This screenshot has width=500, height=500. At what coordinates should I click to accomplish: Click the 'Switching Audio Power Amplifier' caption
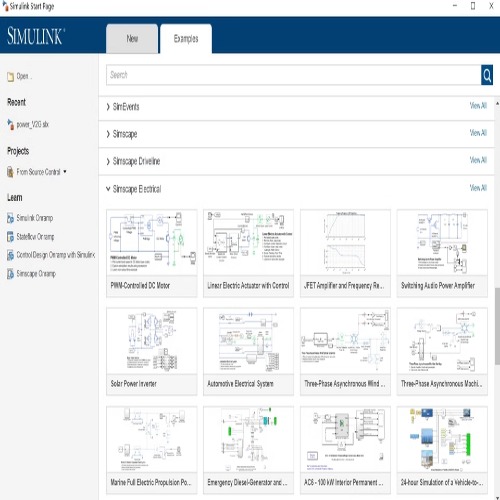pos(438,286)
